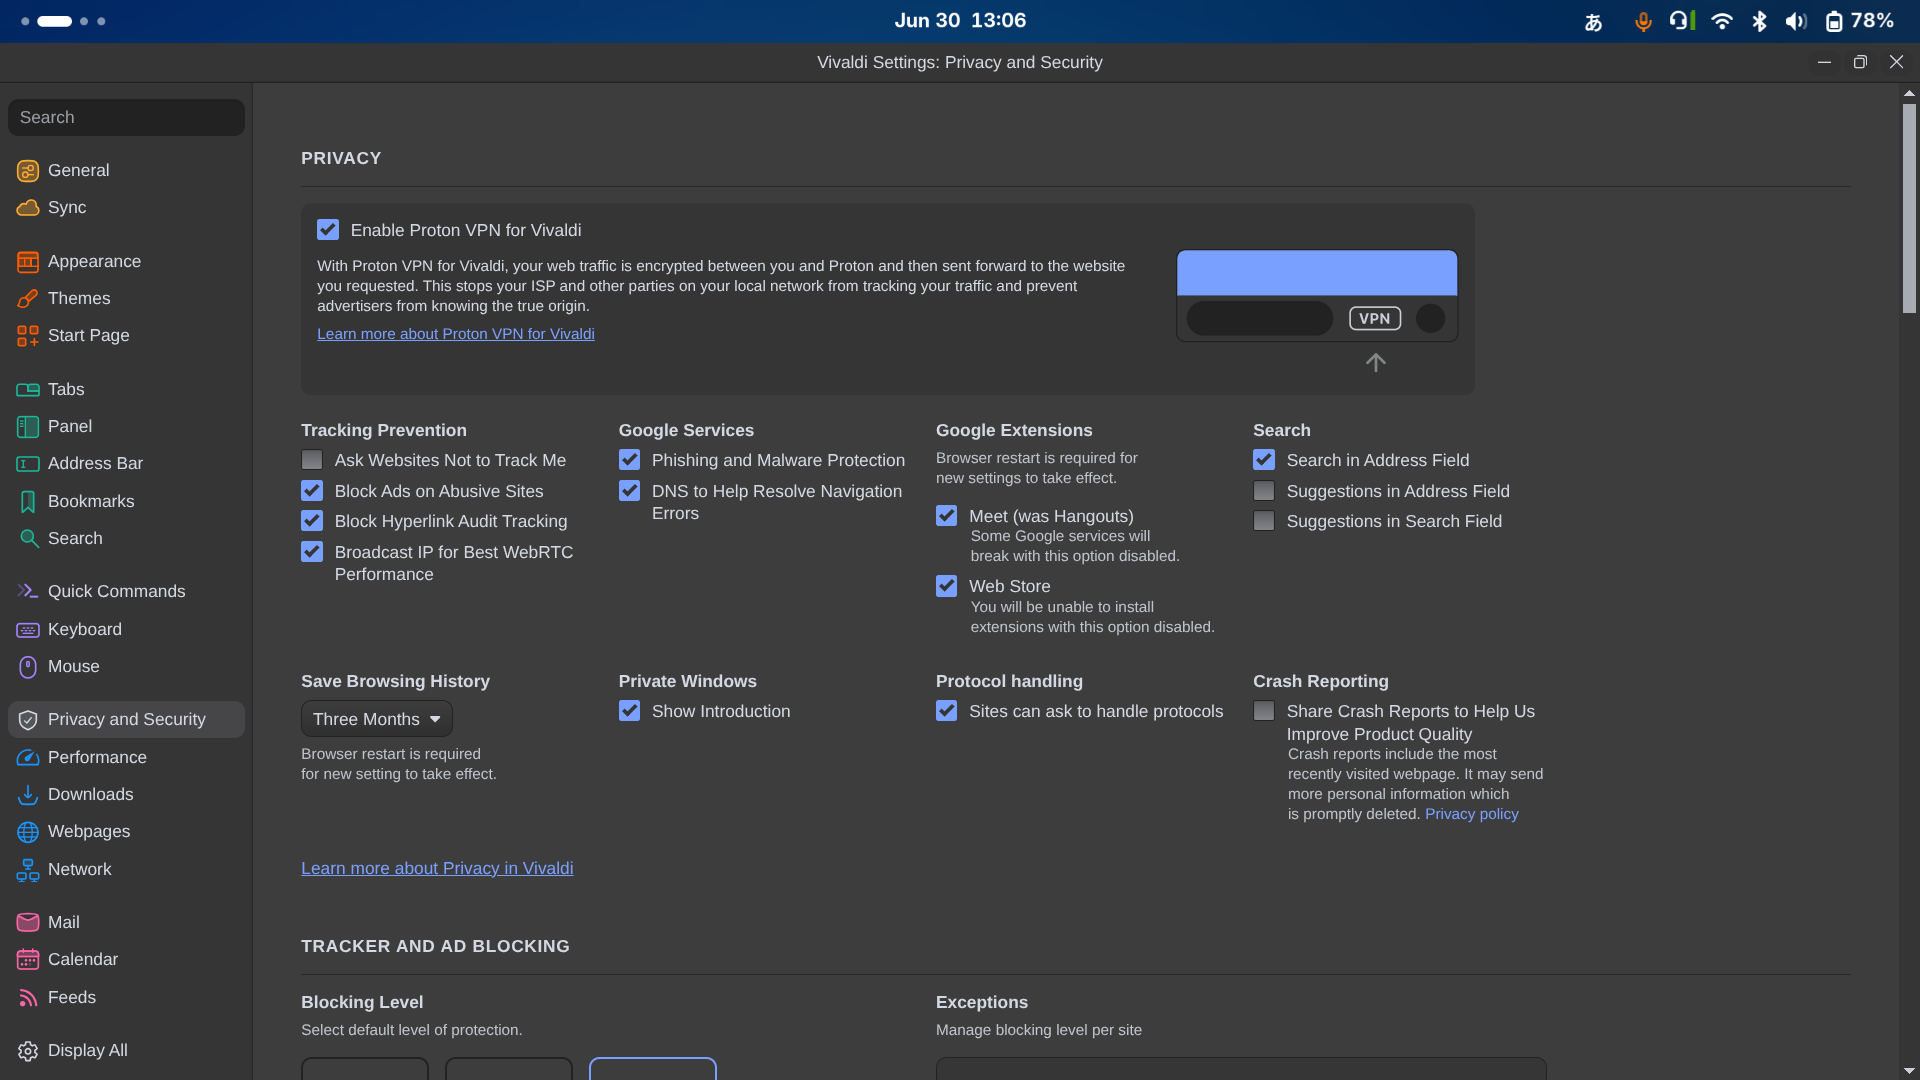Screen dimensions: 1920x1080
Task: Open Learn more about Privacy in Vivaldi
Action: point(437,868)
